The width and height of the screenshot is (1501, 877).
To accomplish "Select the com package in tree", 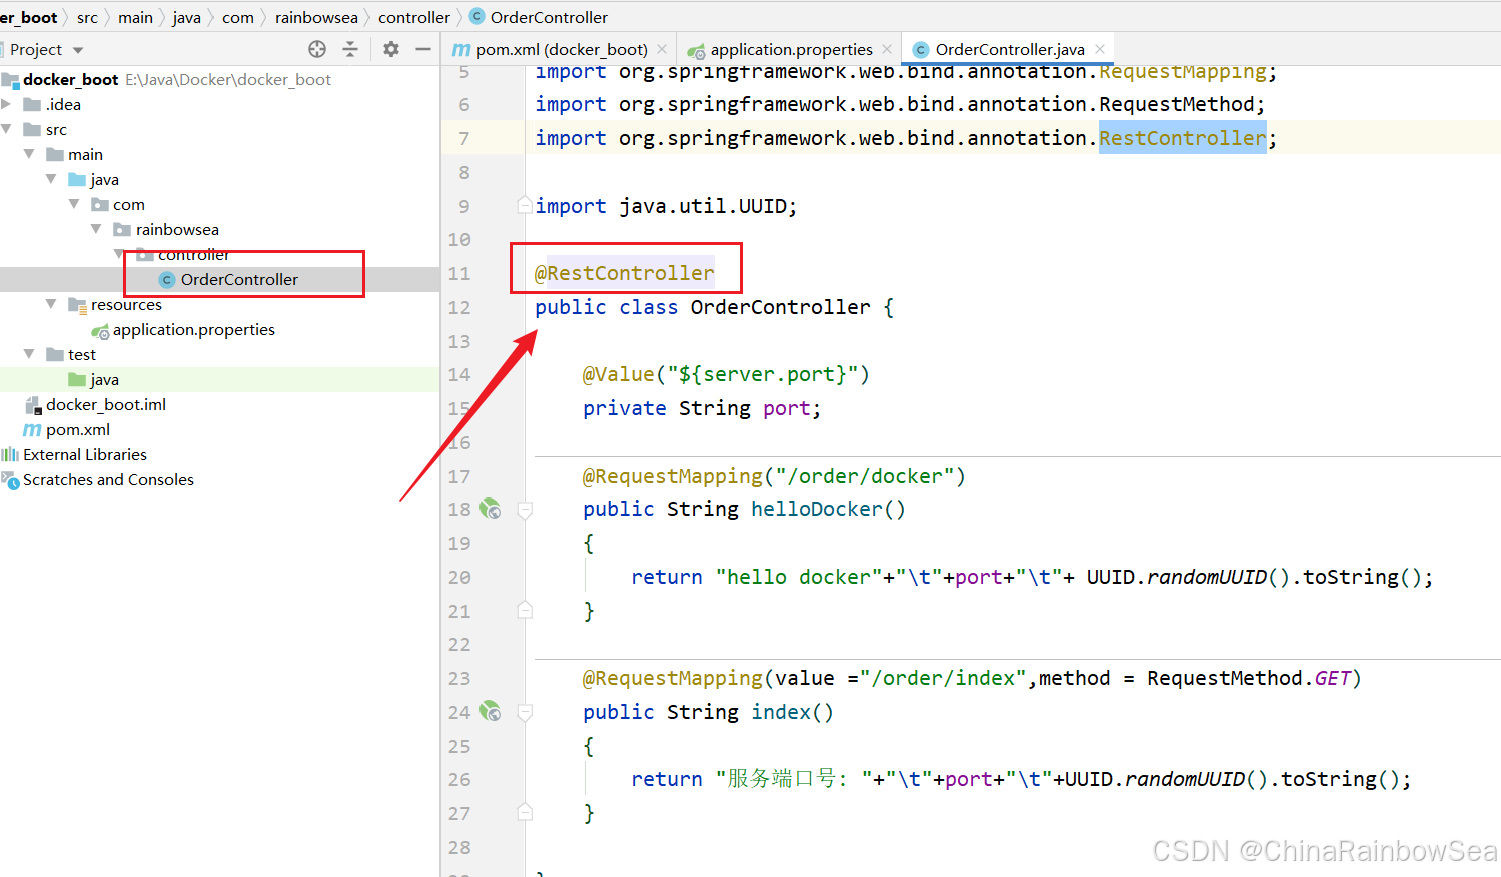I will [x=128, y=204].
